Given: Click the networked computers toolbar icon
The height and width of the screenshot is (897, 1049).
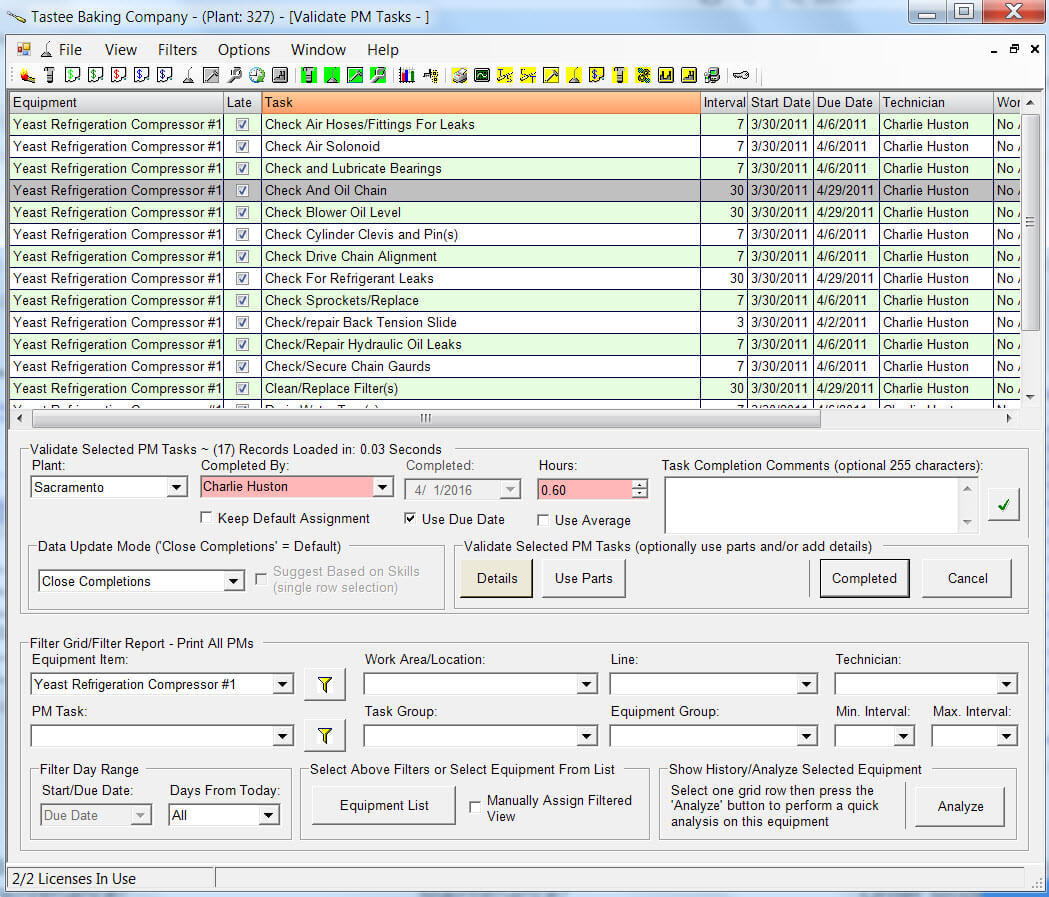Looking at the screenshot, I should [x=712, y=76].
